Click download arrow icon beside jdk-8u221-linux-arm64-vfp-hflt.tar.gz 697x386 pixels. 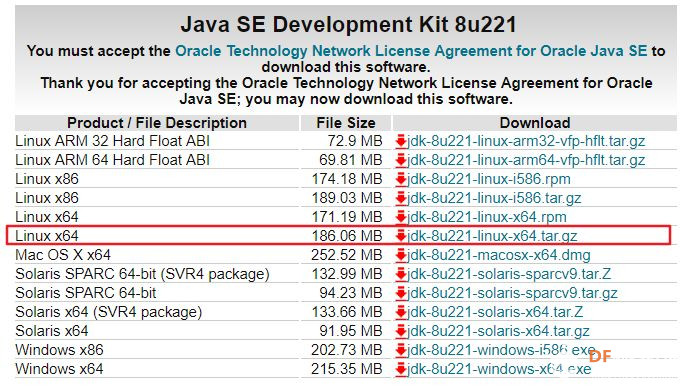[x=401, y=160]
